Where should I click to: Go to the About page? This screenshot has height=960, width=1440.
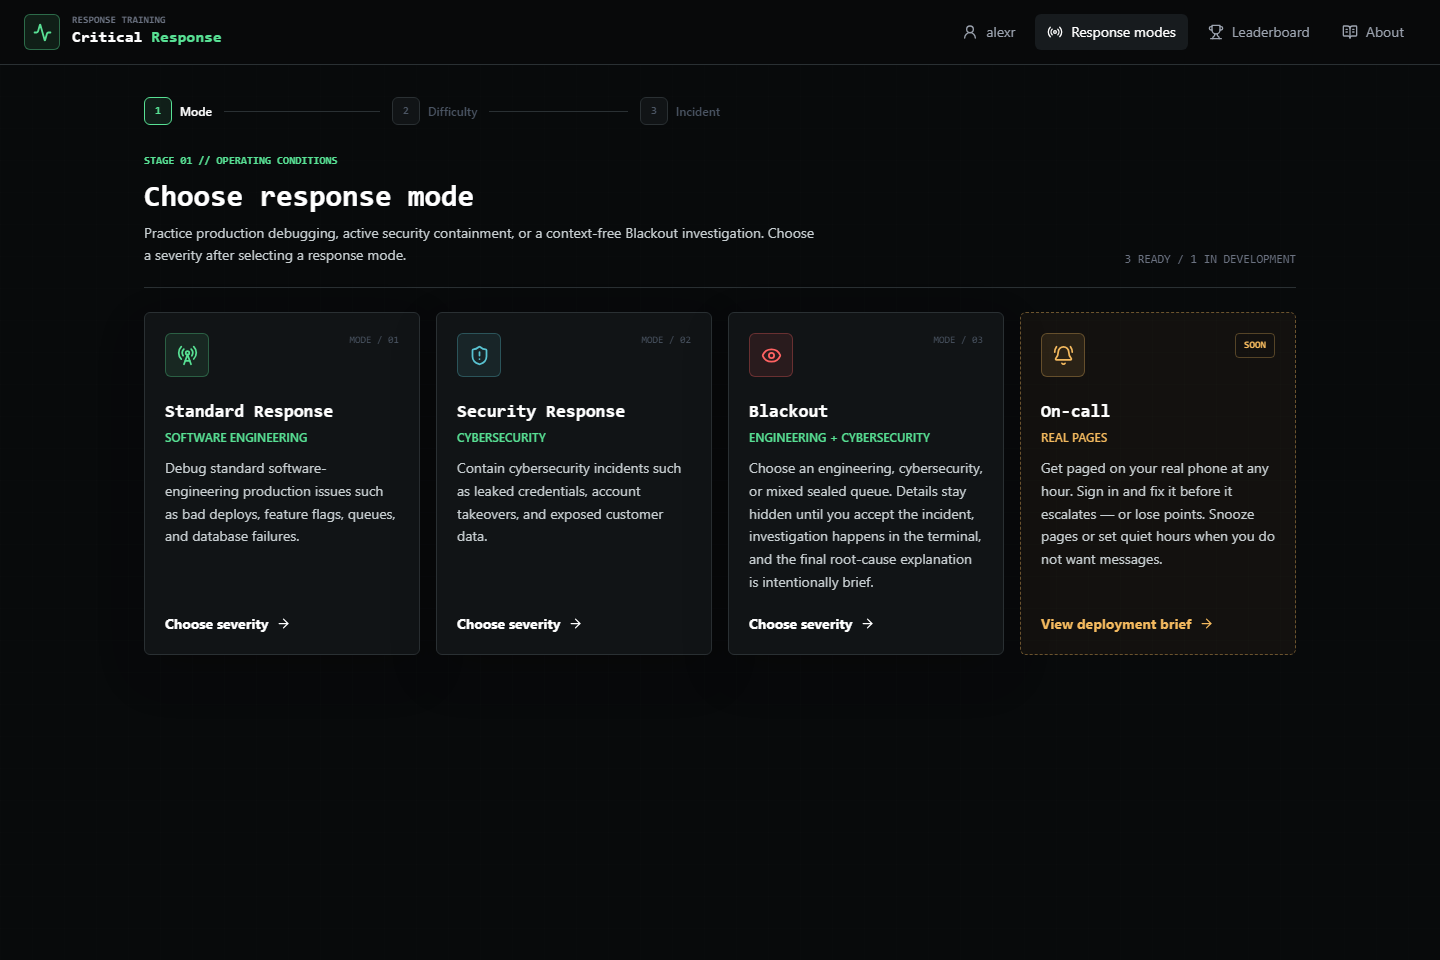(x=1373, y=32)
